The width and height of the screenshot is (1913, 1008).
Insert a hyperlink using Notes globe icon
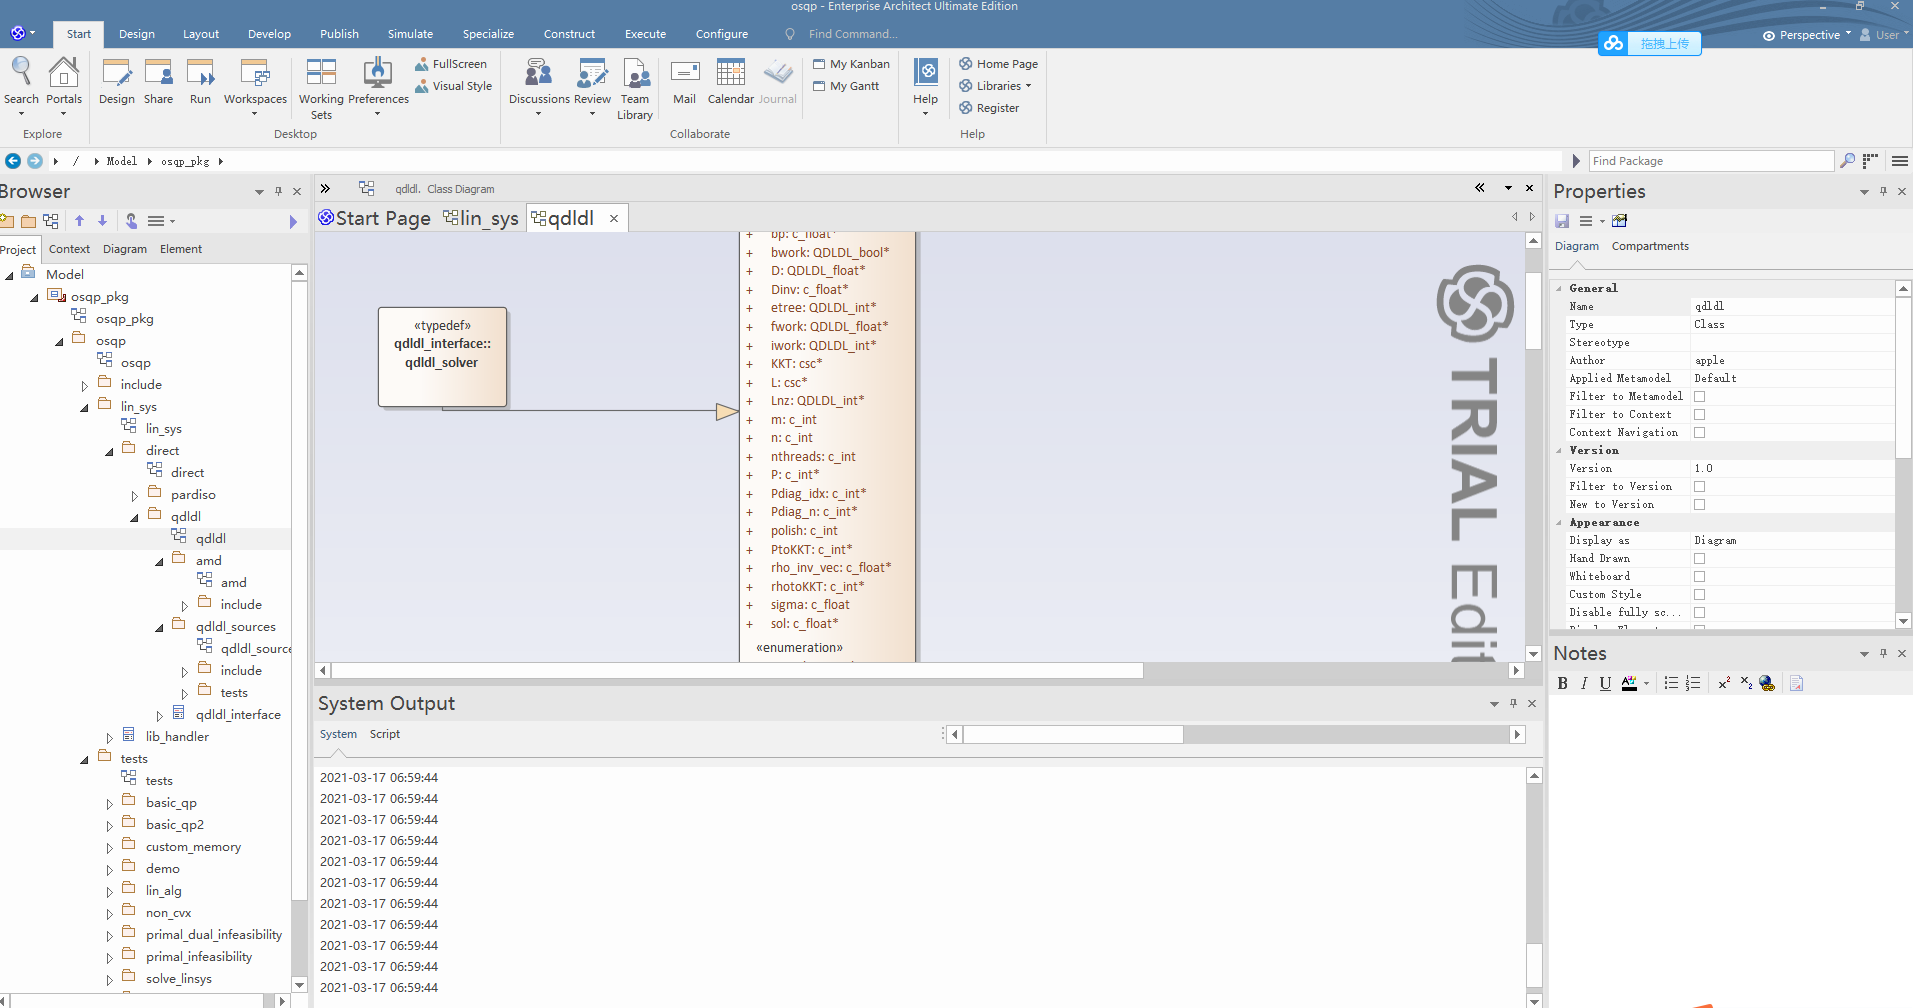click(x=1766, y=683)
